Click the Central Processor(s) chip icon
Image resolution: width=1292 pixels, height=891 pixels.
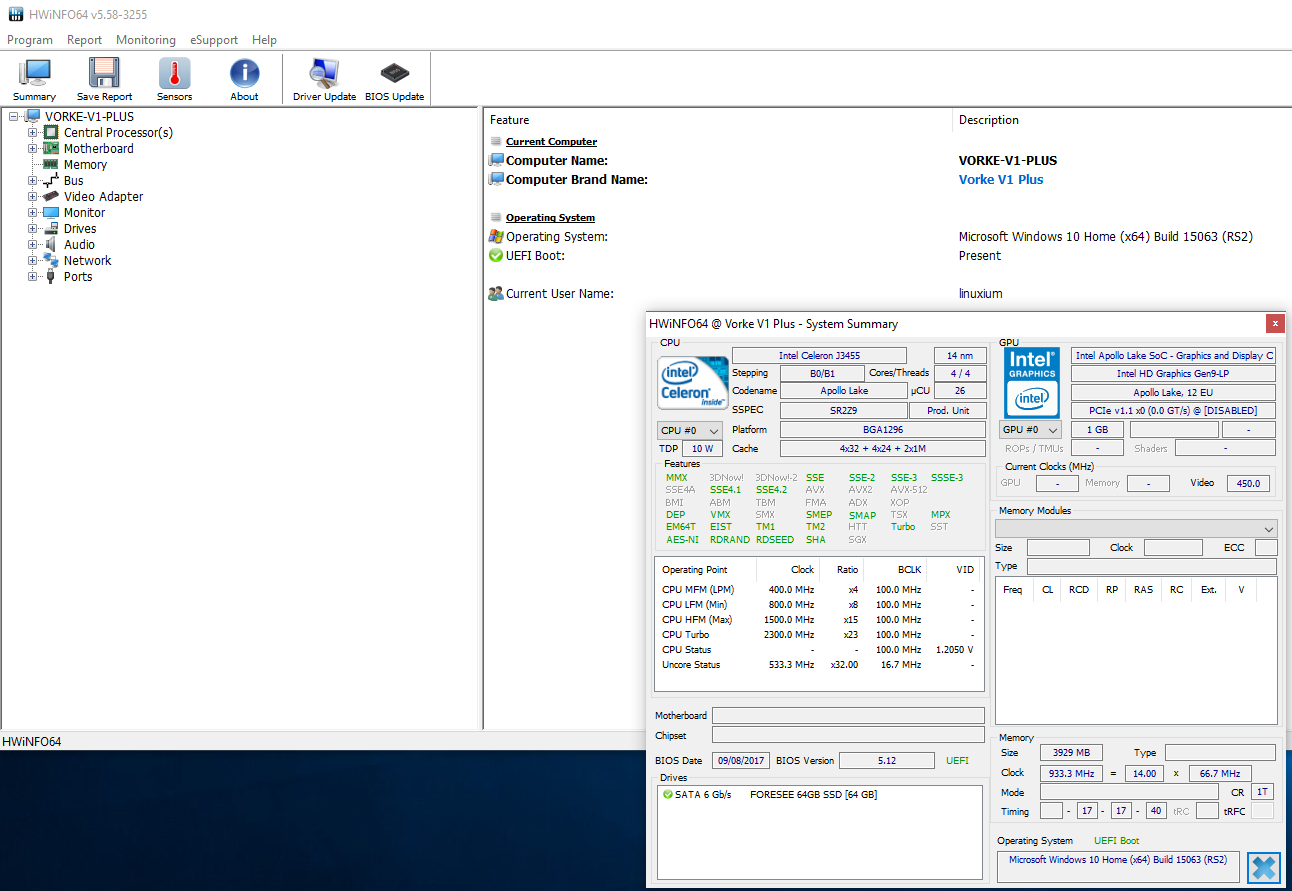point(50,132)
